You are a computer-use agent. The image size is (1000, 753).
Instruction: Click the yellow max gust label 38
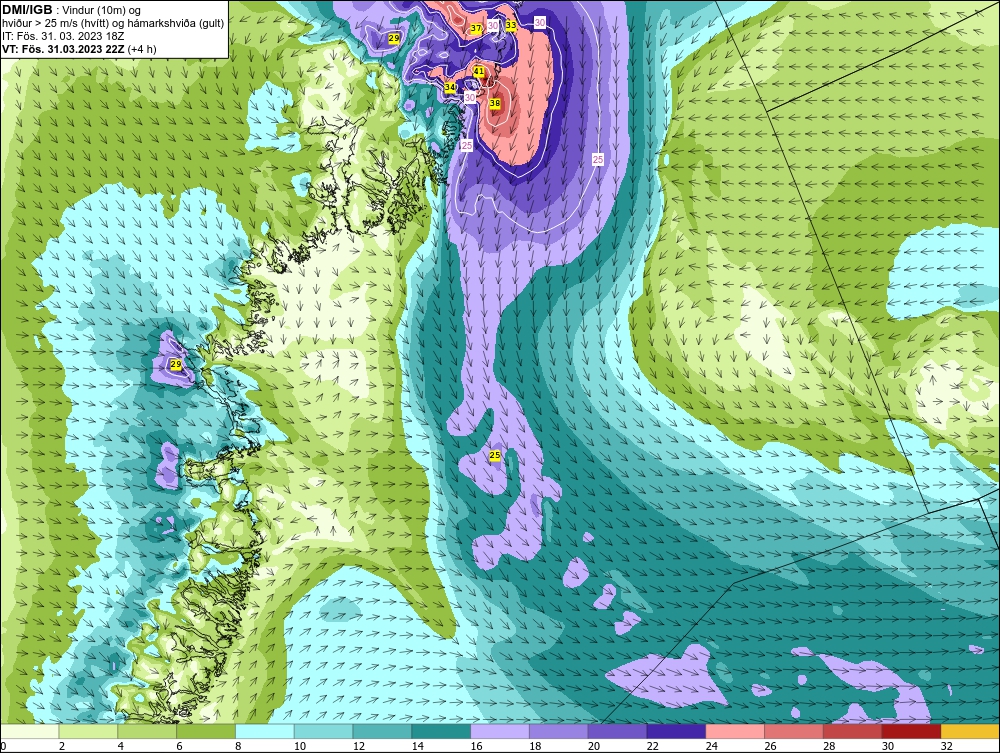pyautogui.click(x=495, y=103)
